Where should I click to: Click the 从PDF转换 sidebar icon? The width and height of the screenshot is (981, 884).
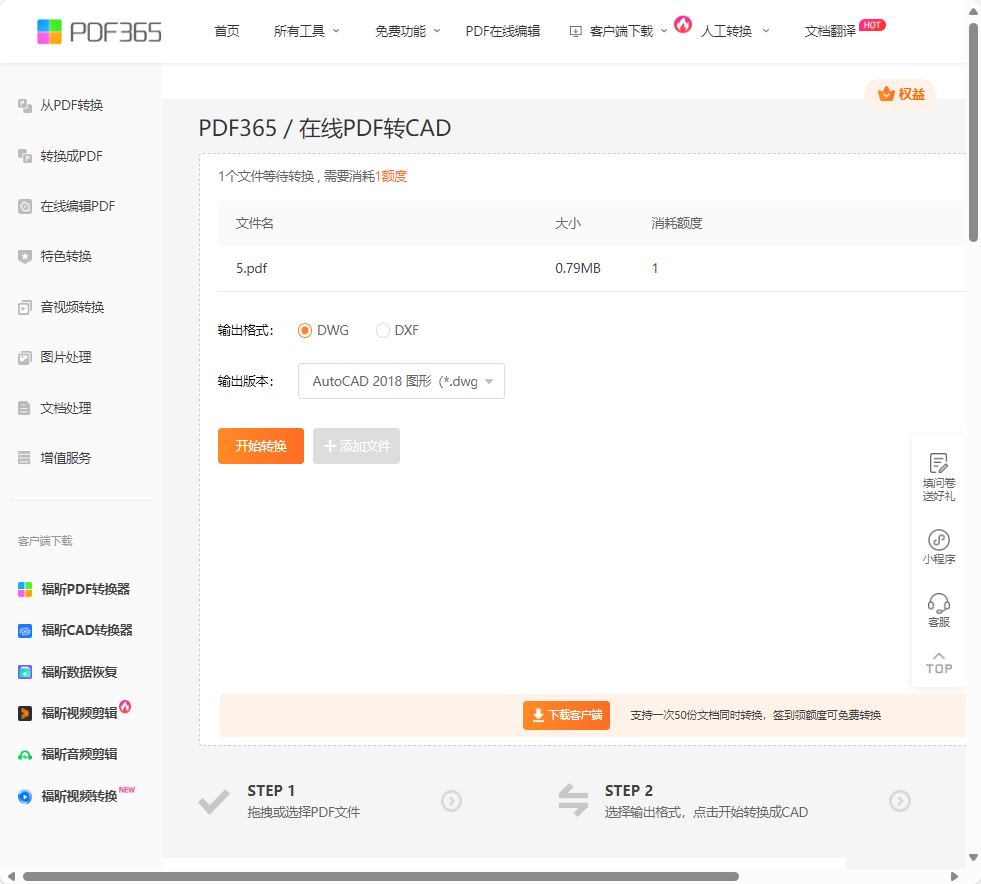[x=25, y=105]
